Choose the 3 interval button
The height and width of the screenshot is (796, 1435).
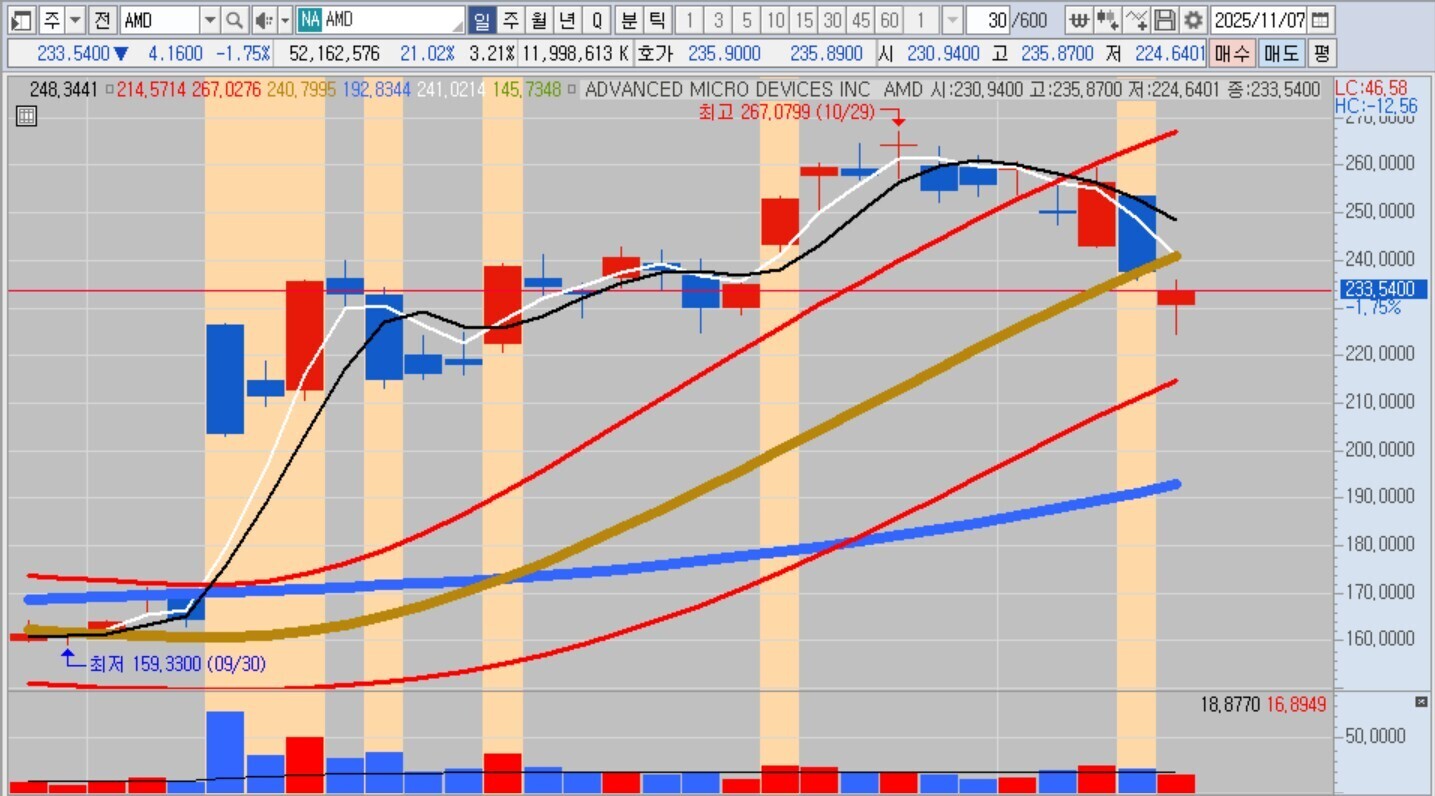click(718, 19)
